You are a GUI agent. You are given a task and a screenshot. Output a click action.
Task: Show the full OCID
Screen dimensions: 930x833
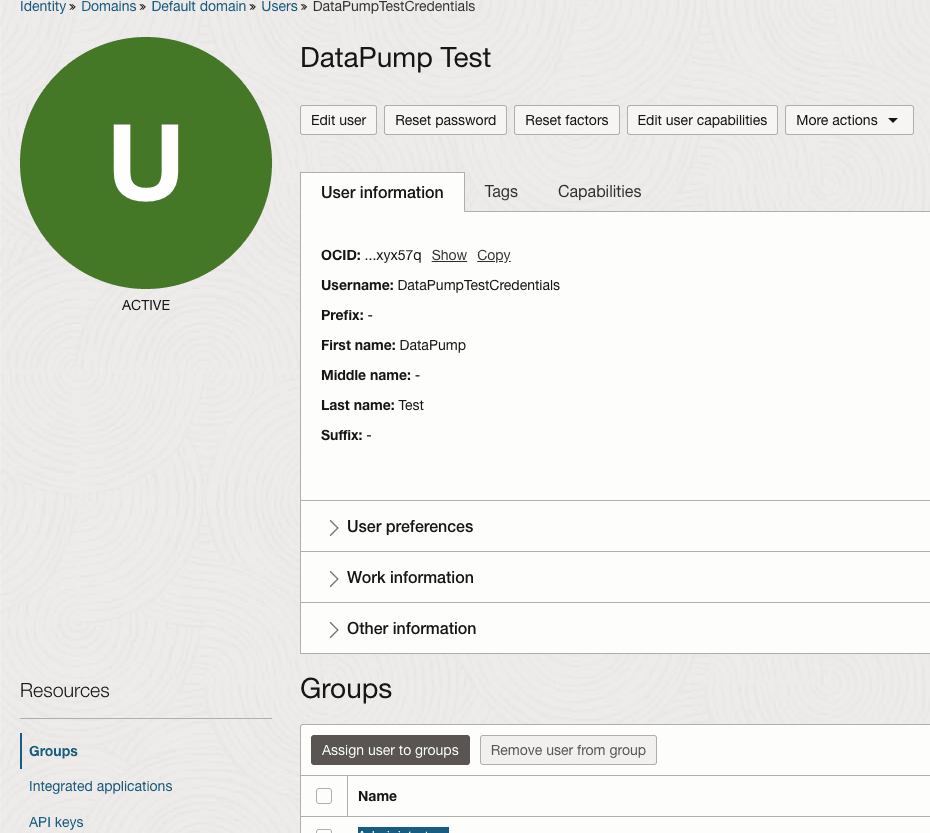click(x=449, y=255)
